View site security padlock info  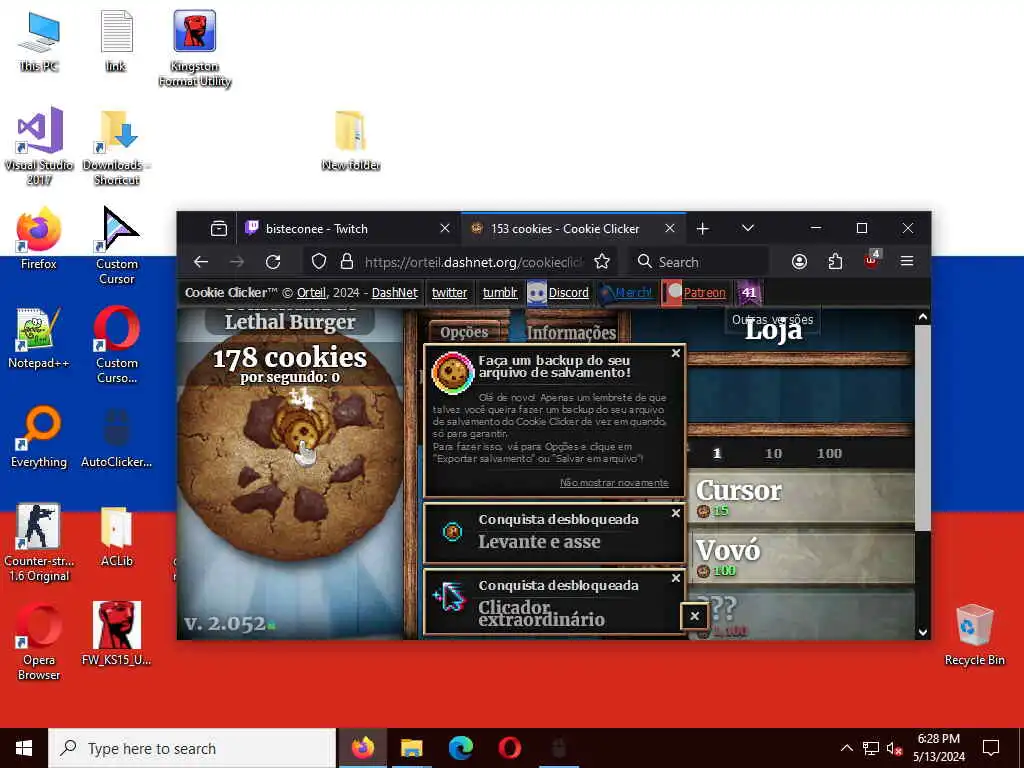point(347,262)
